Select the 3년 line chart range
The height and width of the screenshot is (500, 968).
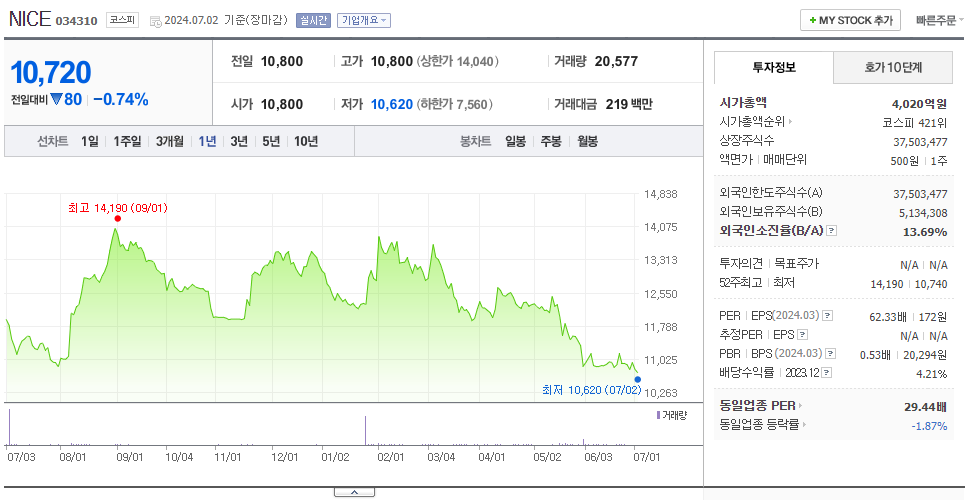click(239, 141)
